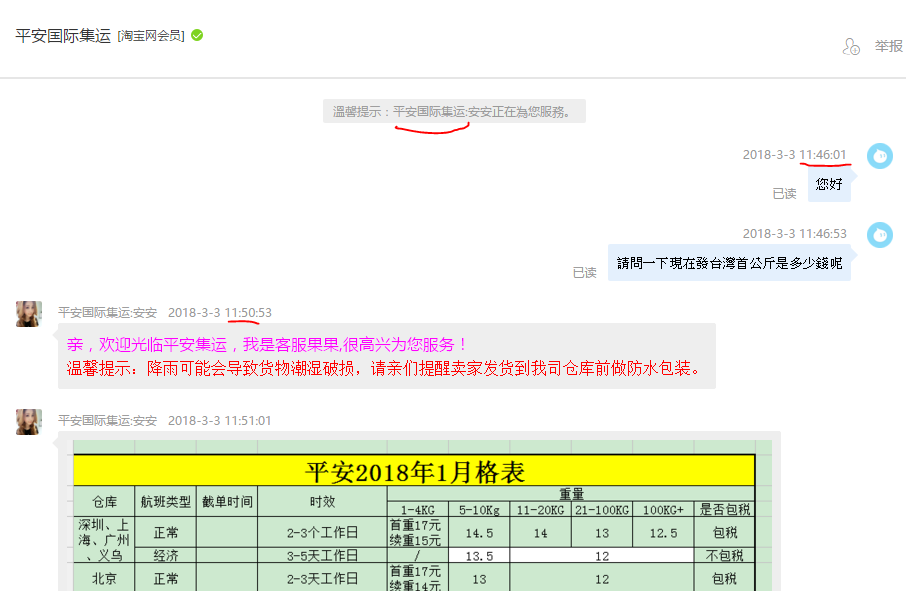This screenshot has height=591, width=906.
Task: Click the 北京 warehouse cell
Action: click(104, 578)
